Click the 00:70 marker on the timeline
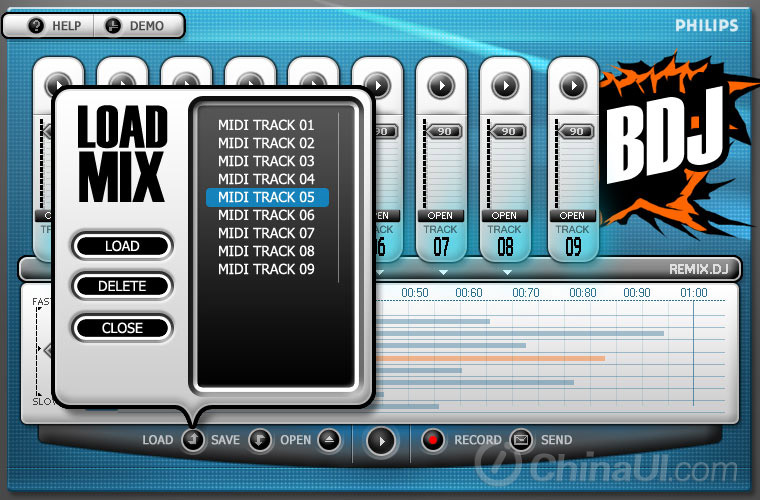This screenshot has height=500, width=760. 525,293
